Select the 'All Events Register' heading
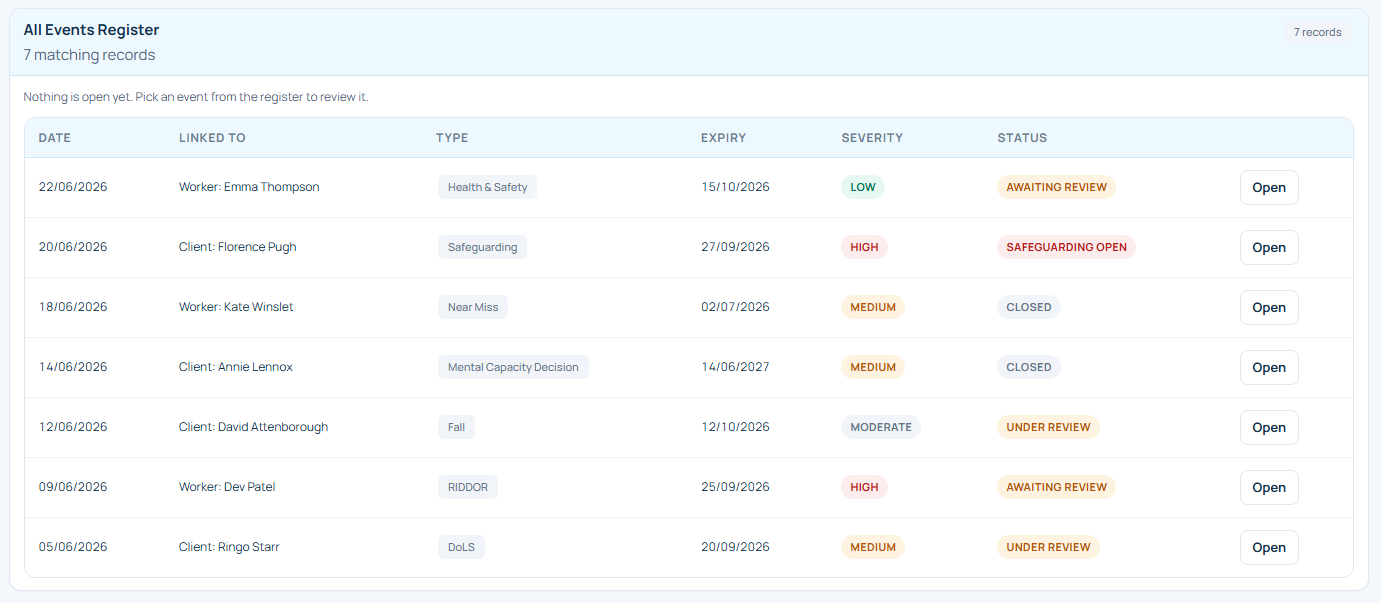 point(91,30)
